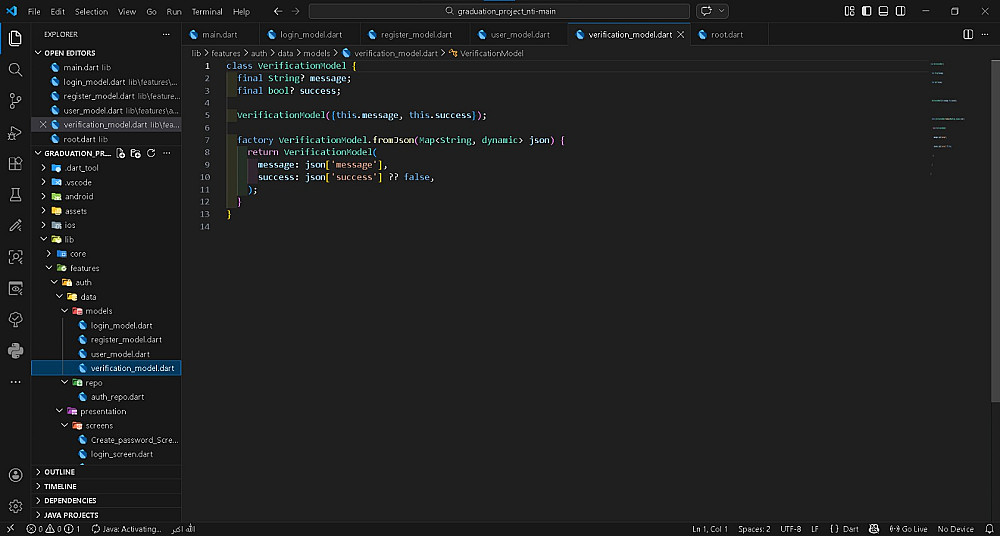The height and width of the screenshot is (536, 1000).
Task: Click the Python icon in activity bar
Action: click(15, 350)
